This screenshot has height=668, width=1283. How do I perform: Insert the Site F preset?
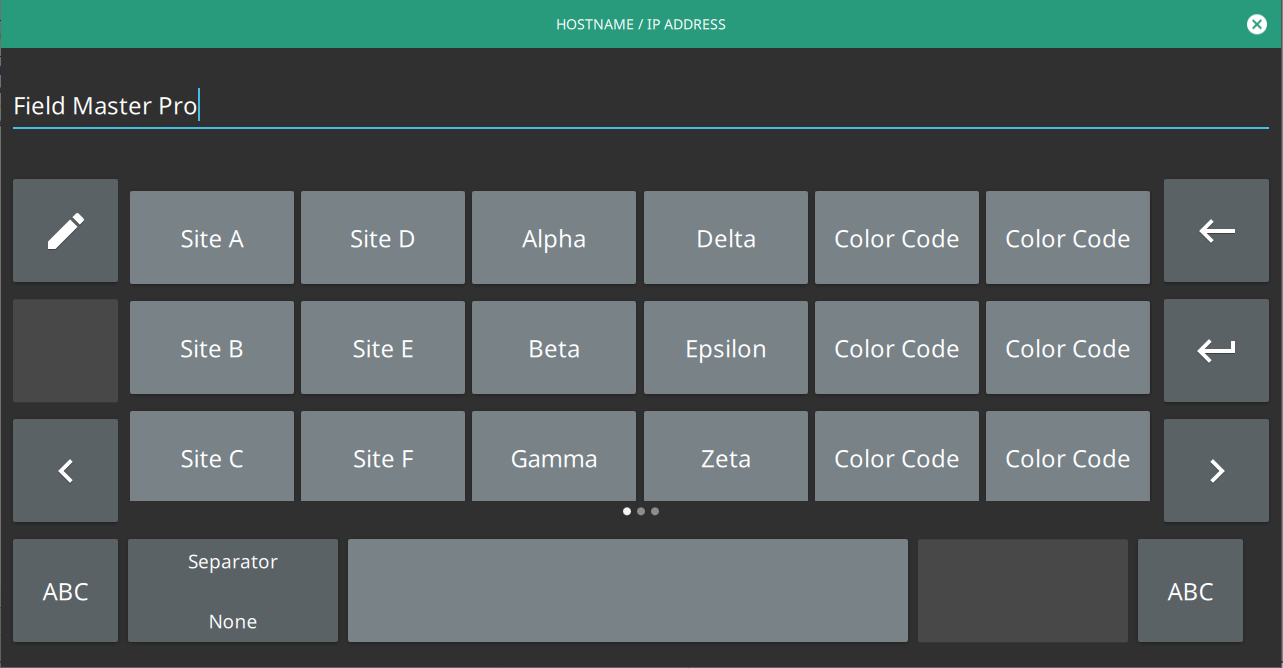(x=383, y=458)
